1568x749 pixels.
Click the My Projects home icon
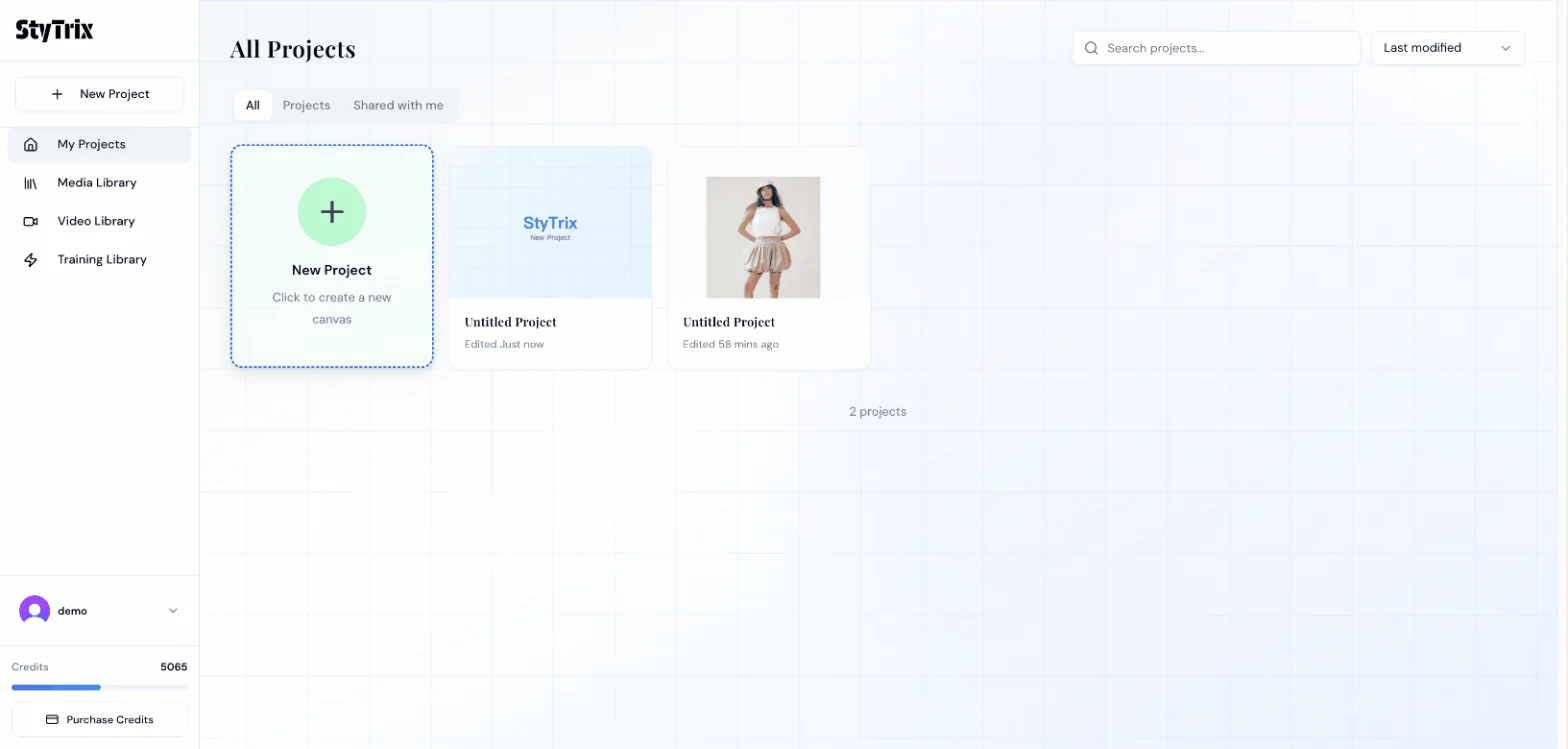tap(31, 144)
